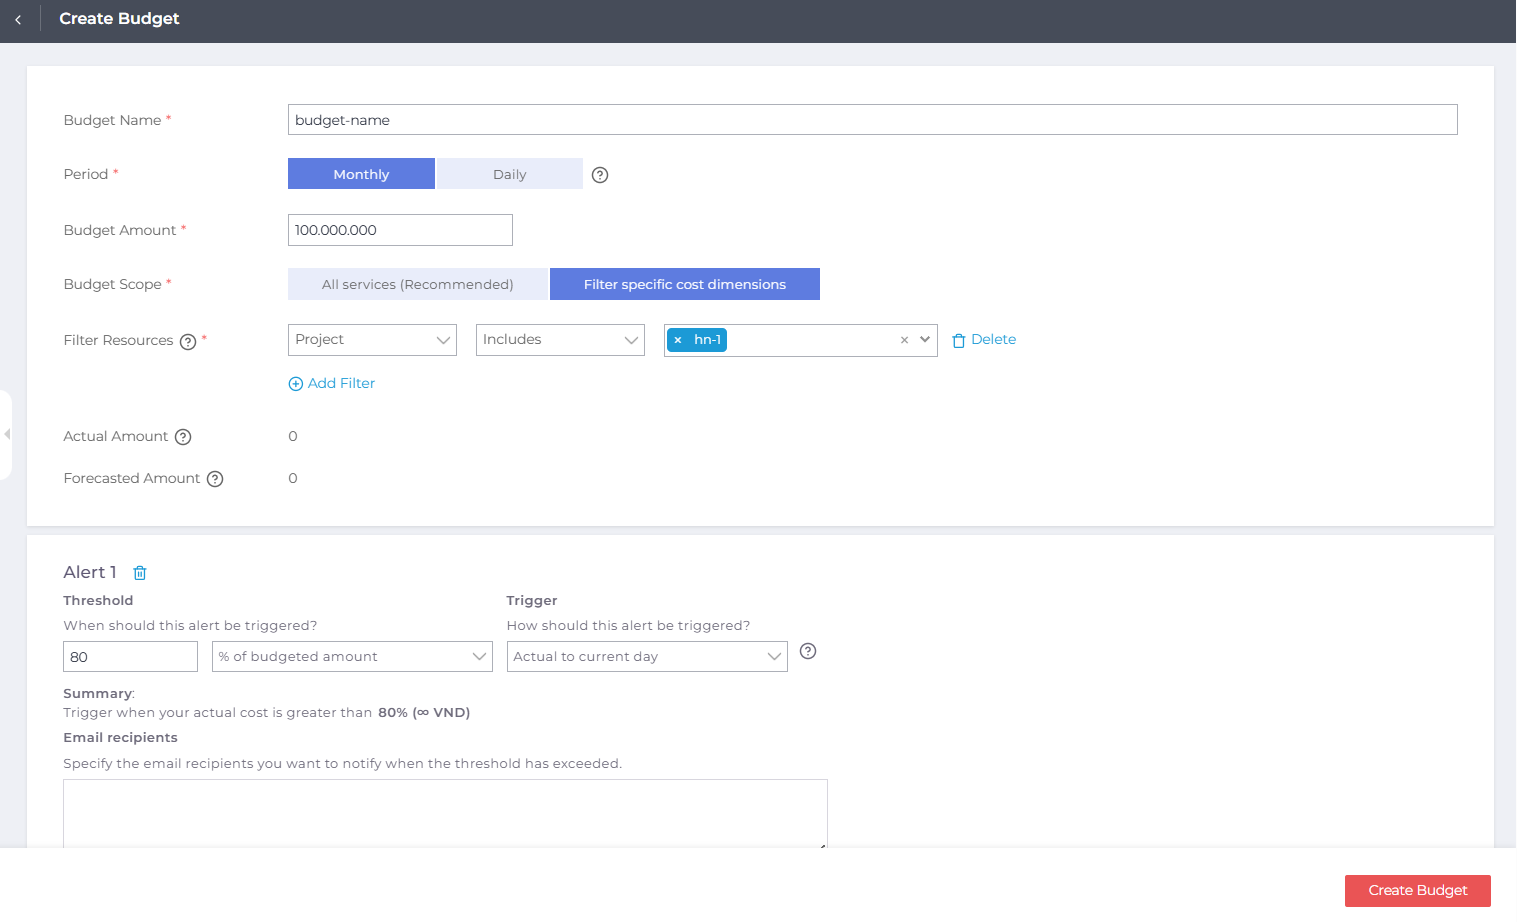Click the Email recipients label
The width and height of the screenshot is (1517, 922).
tap(120, 738)
